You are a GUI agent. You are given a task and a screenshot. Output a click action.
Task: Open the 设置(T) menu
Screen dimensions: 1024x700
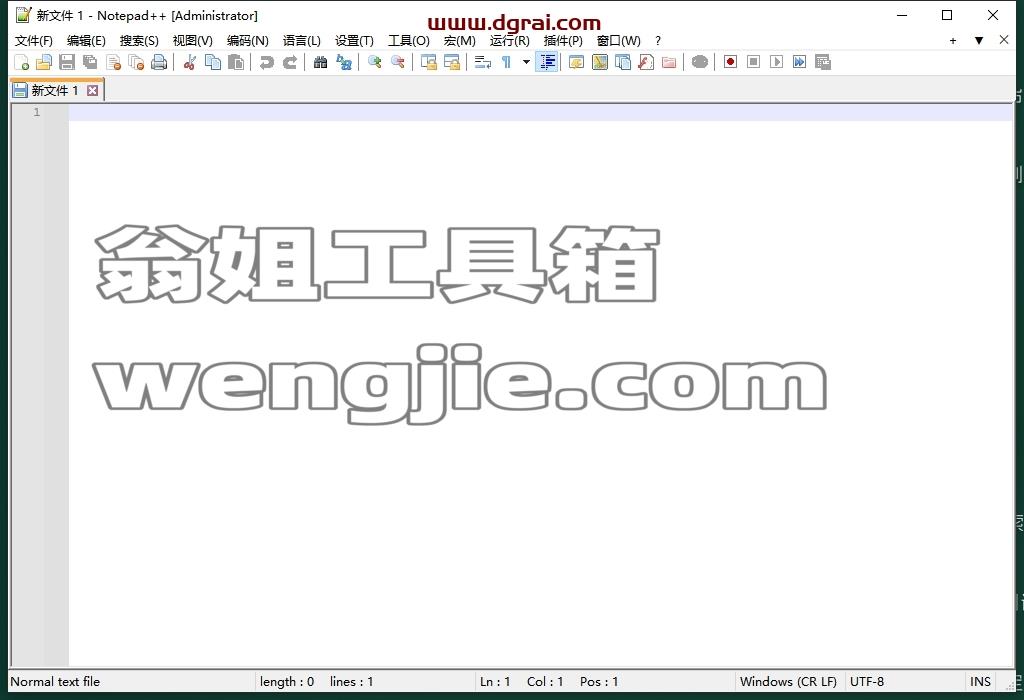pyautogui.click(x=354, y=40)
